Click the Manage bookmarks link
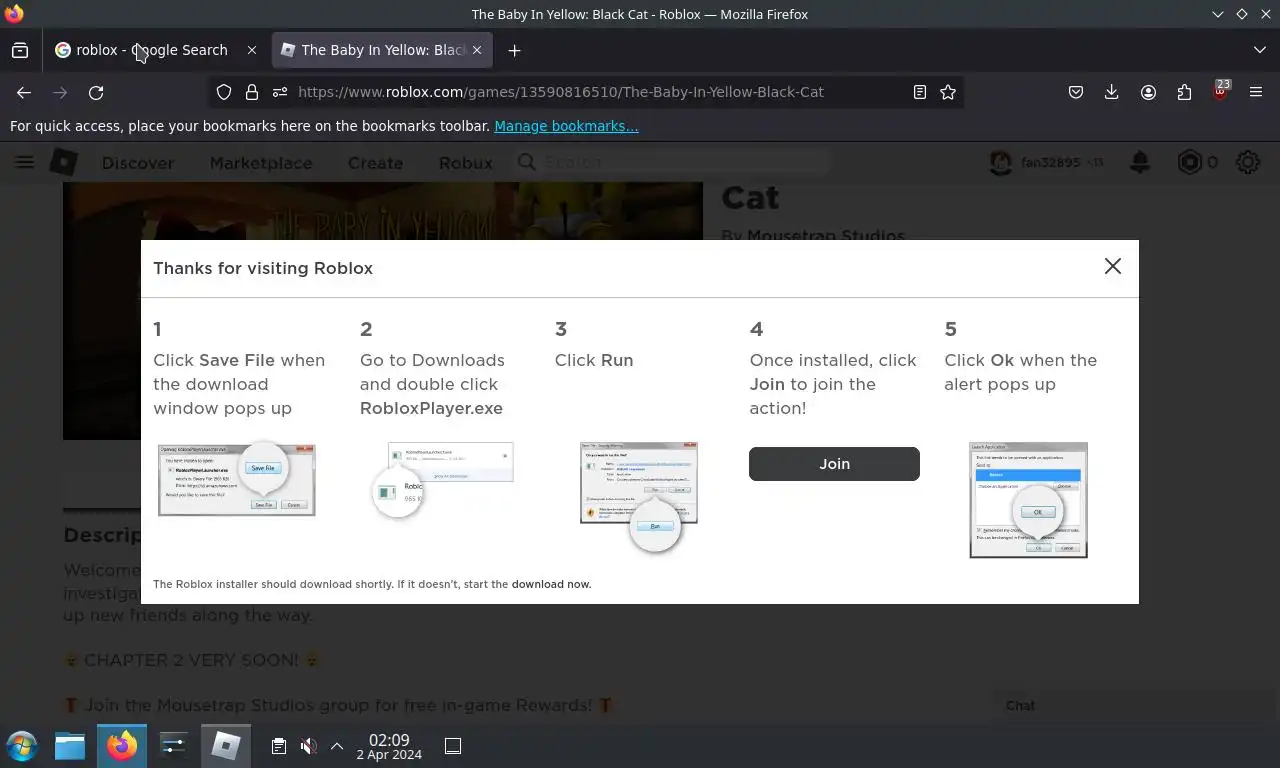This screenshot has height=768, width=1280. click(x=566, y=126)
